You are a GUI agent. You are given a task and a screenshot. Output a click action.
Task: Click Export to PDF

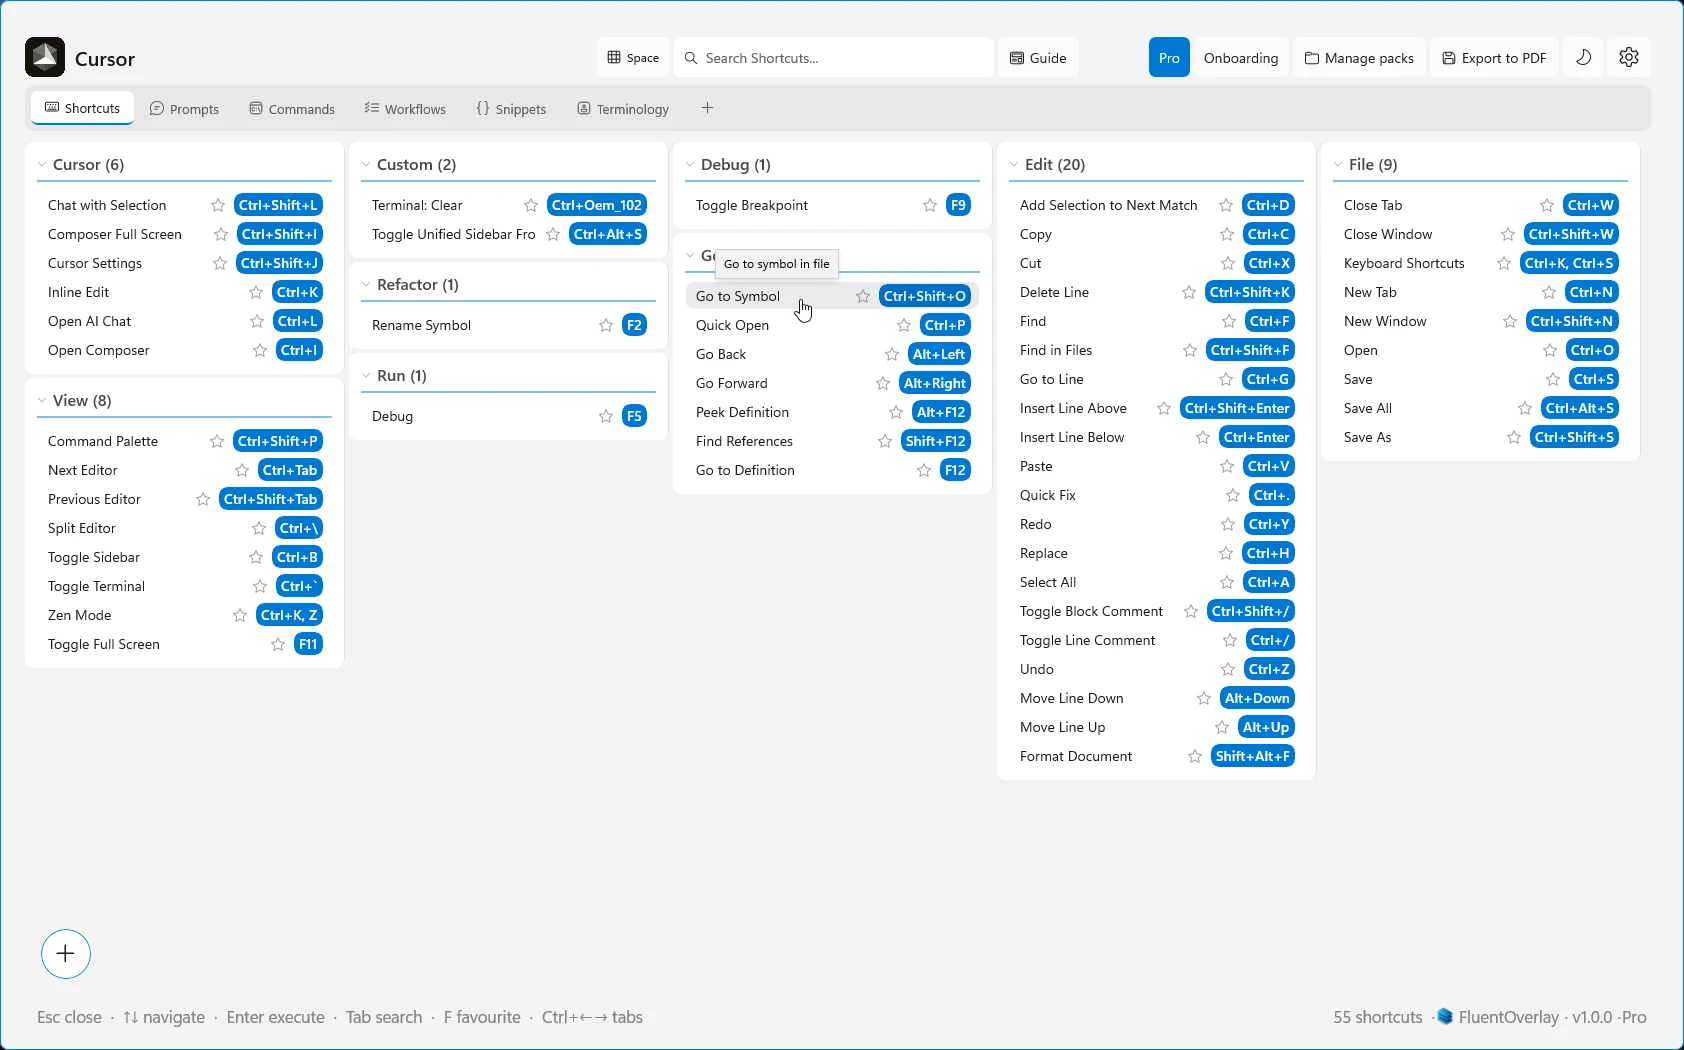click(1494, 57)
